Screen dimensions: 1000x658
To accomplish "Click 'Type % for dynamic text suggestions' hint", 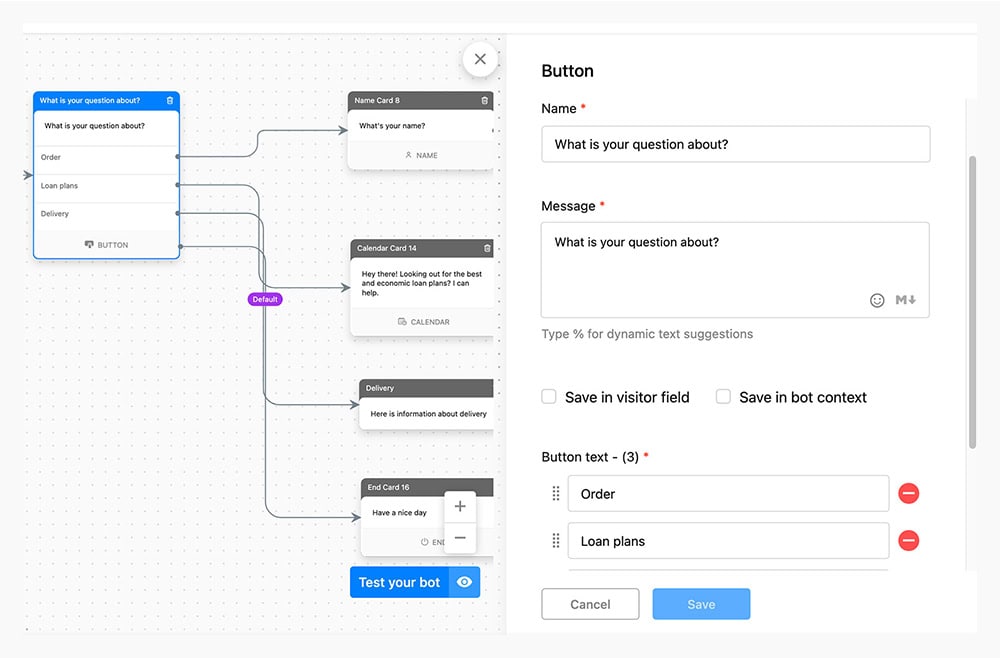I will pyautogui.click(x=647, y=334).
